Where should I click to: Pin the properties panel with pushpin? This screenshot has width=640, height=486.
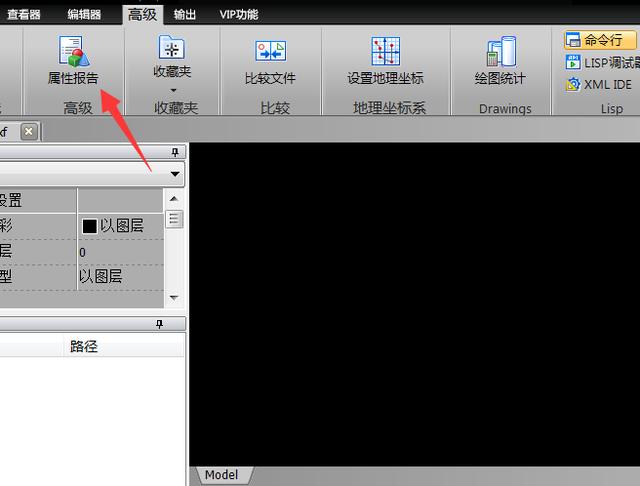175,152
